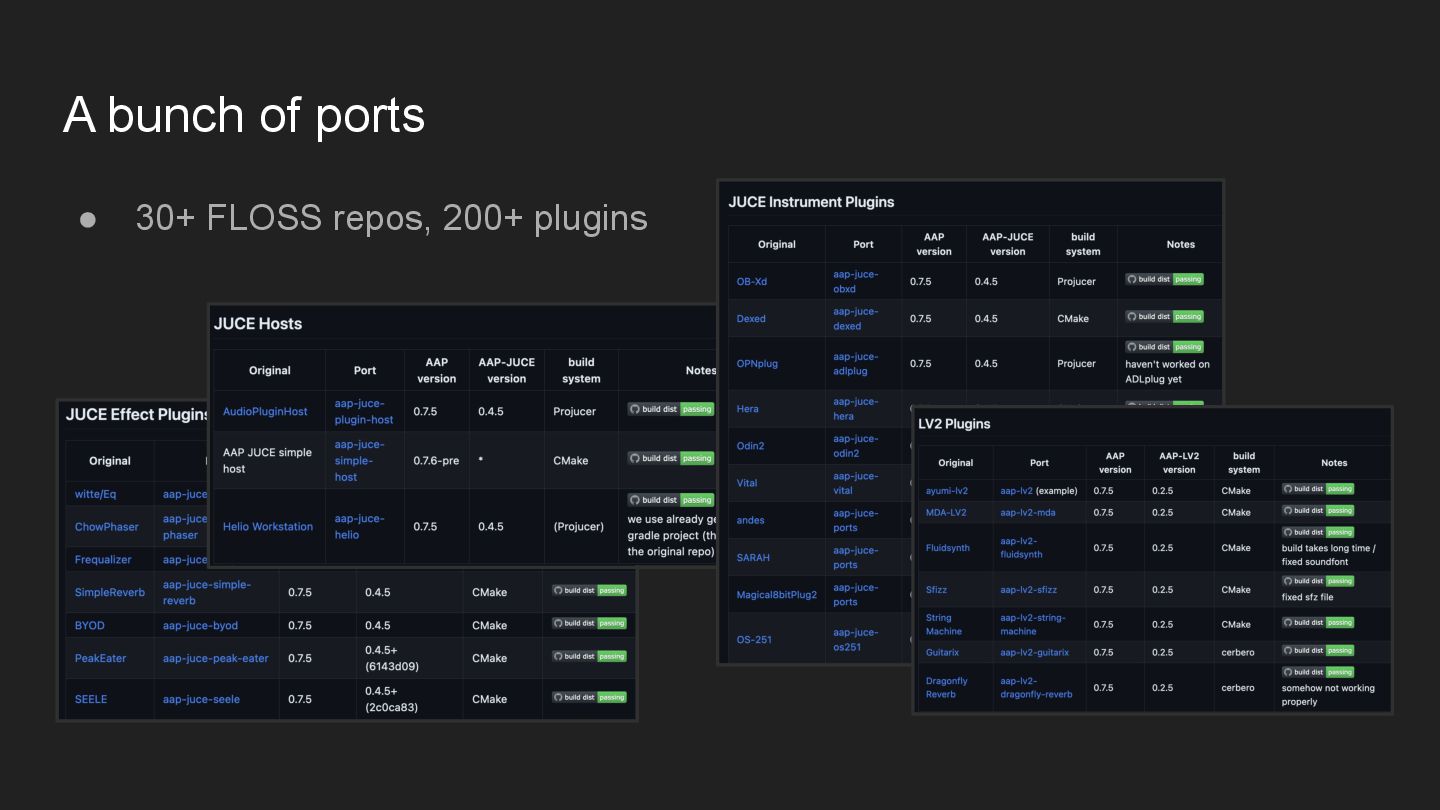Open the aap-juce-plugin-host port link
1440x810 pixels.
tap(364, 411)
